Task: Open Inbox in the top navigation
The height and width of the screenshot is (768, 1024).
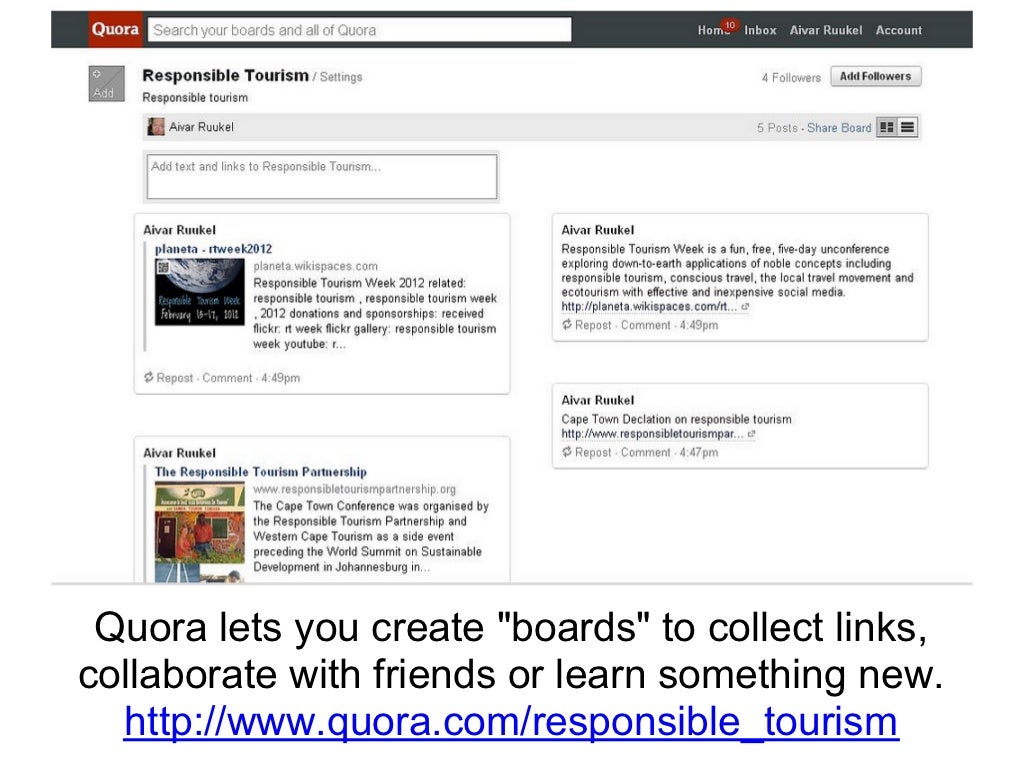Action: point(760,30)
